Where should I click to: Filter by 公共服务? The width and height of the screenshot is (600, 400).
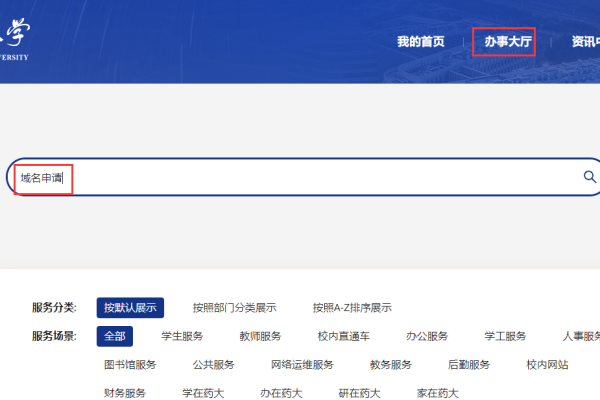tap(214, 364)
